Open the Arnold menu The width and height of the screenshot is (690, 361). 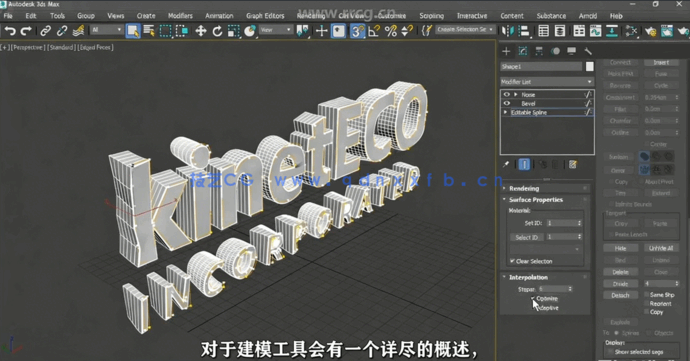coord(587,15)
